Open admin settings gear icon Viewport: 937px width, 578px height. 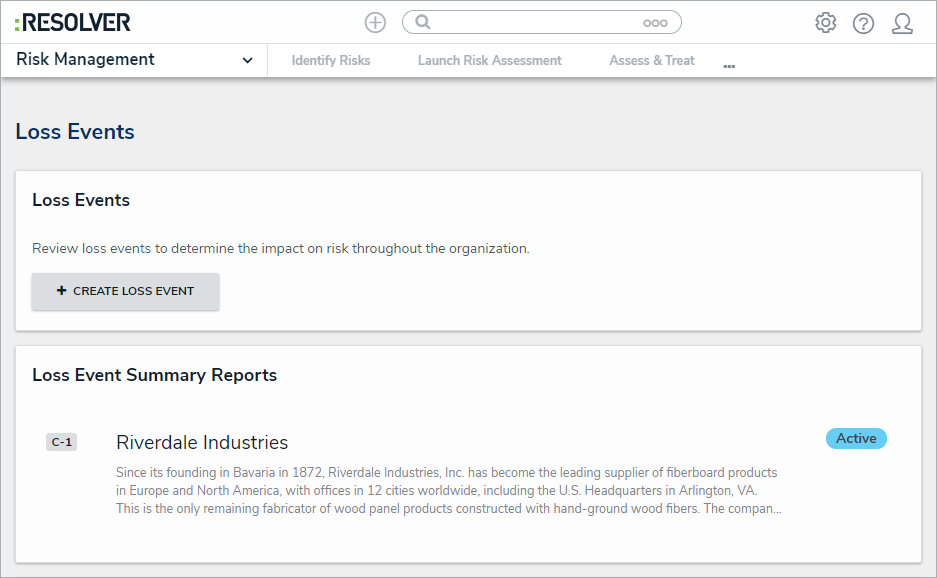[825, 23]
